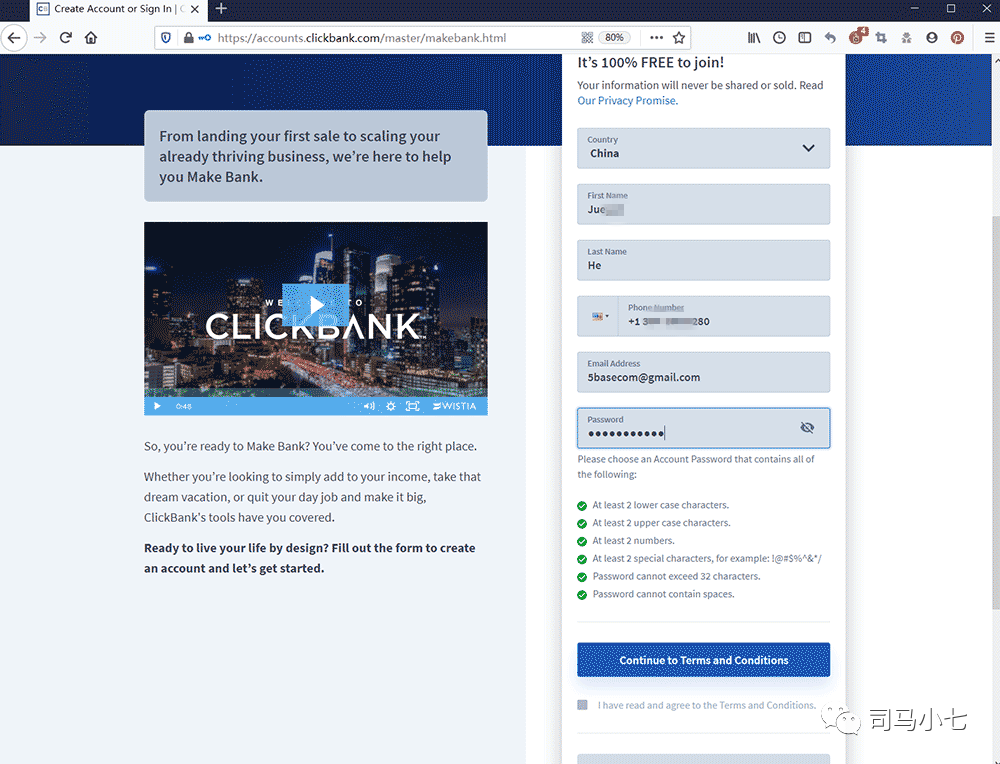Click "Password cannot contain spaces." text
The width and height of the screenshot is (1000, 764).
coord(663,594)
